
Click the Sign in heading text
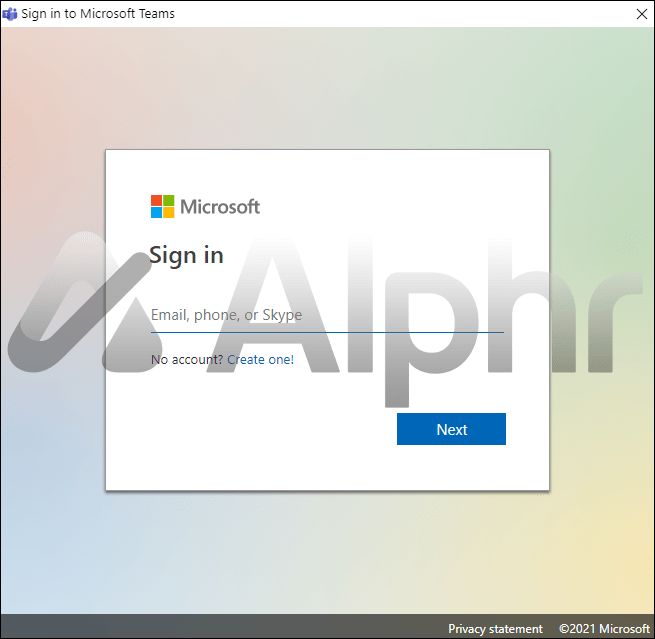(x=186, y=256)
